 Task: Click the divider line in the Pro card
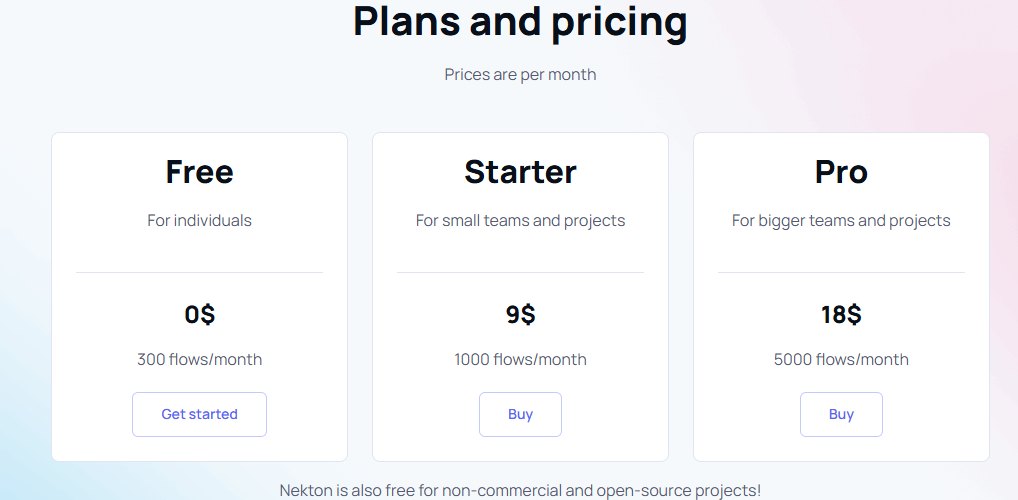841,272
